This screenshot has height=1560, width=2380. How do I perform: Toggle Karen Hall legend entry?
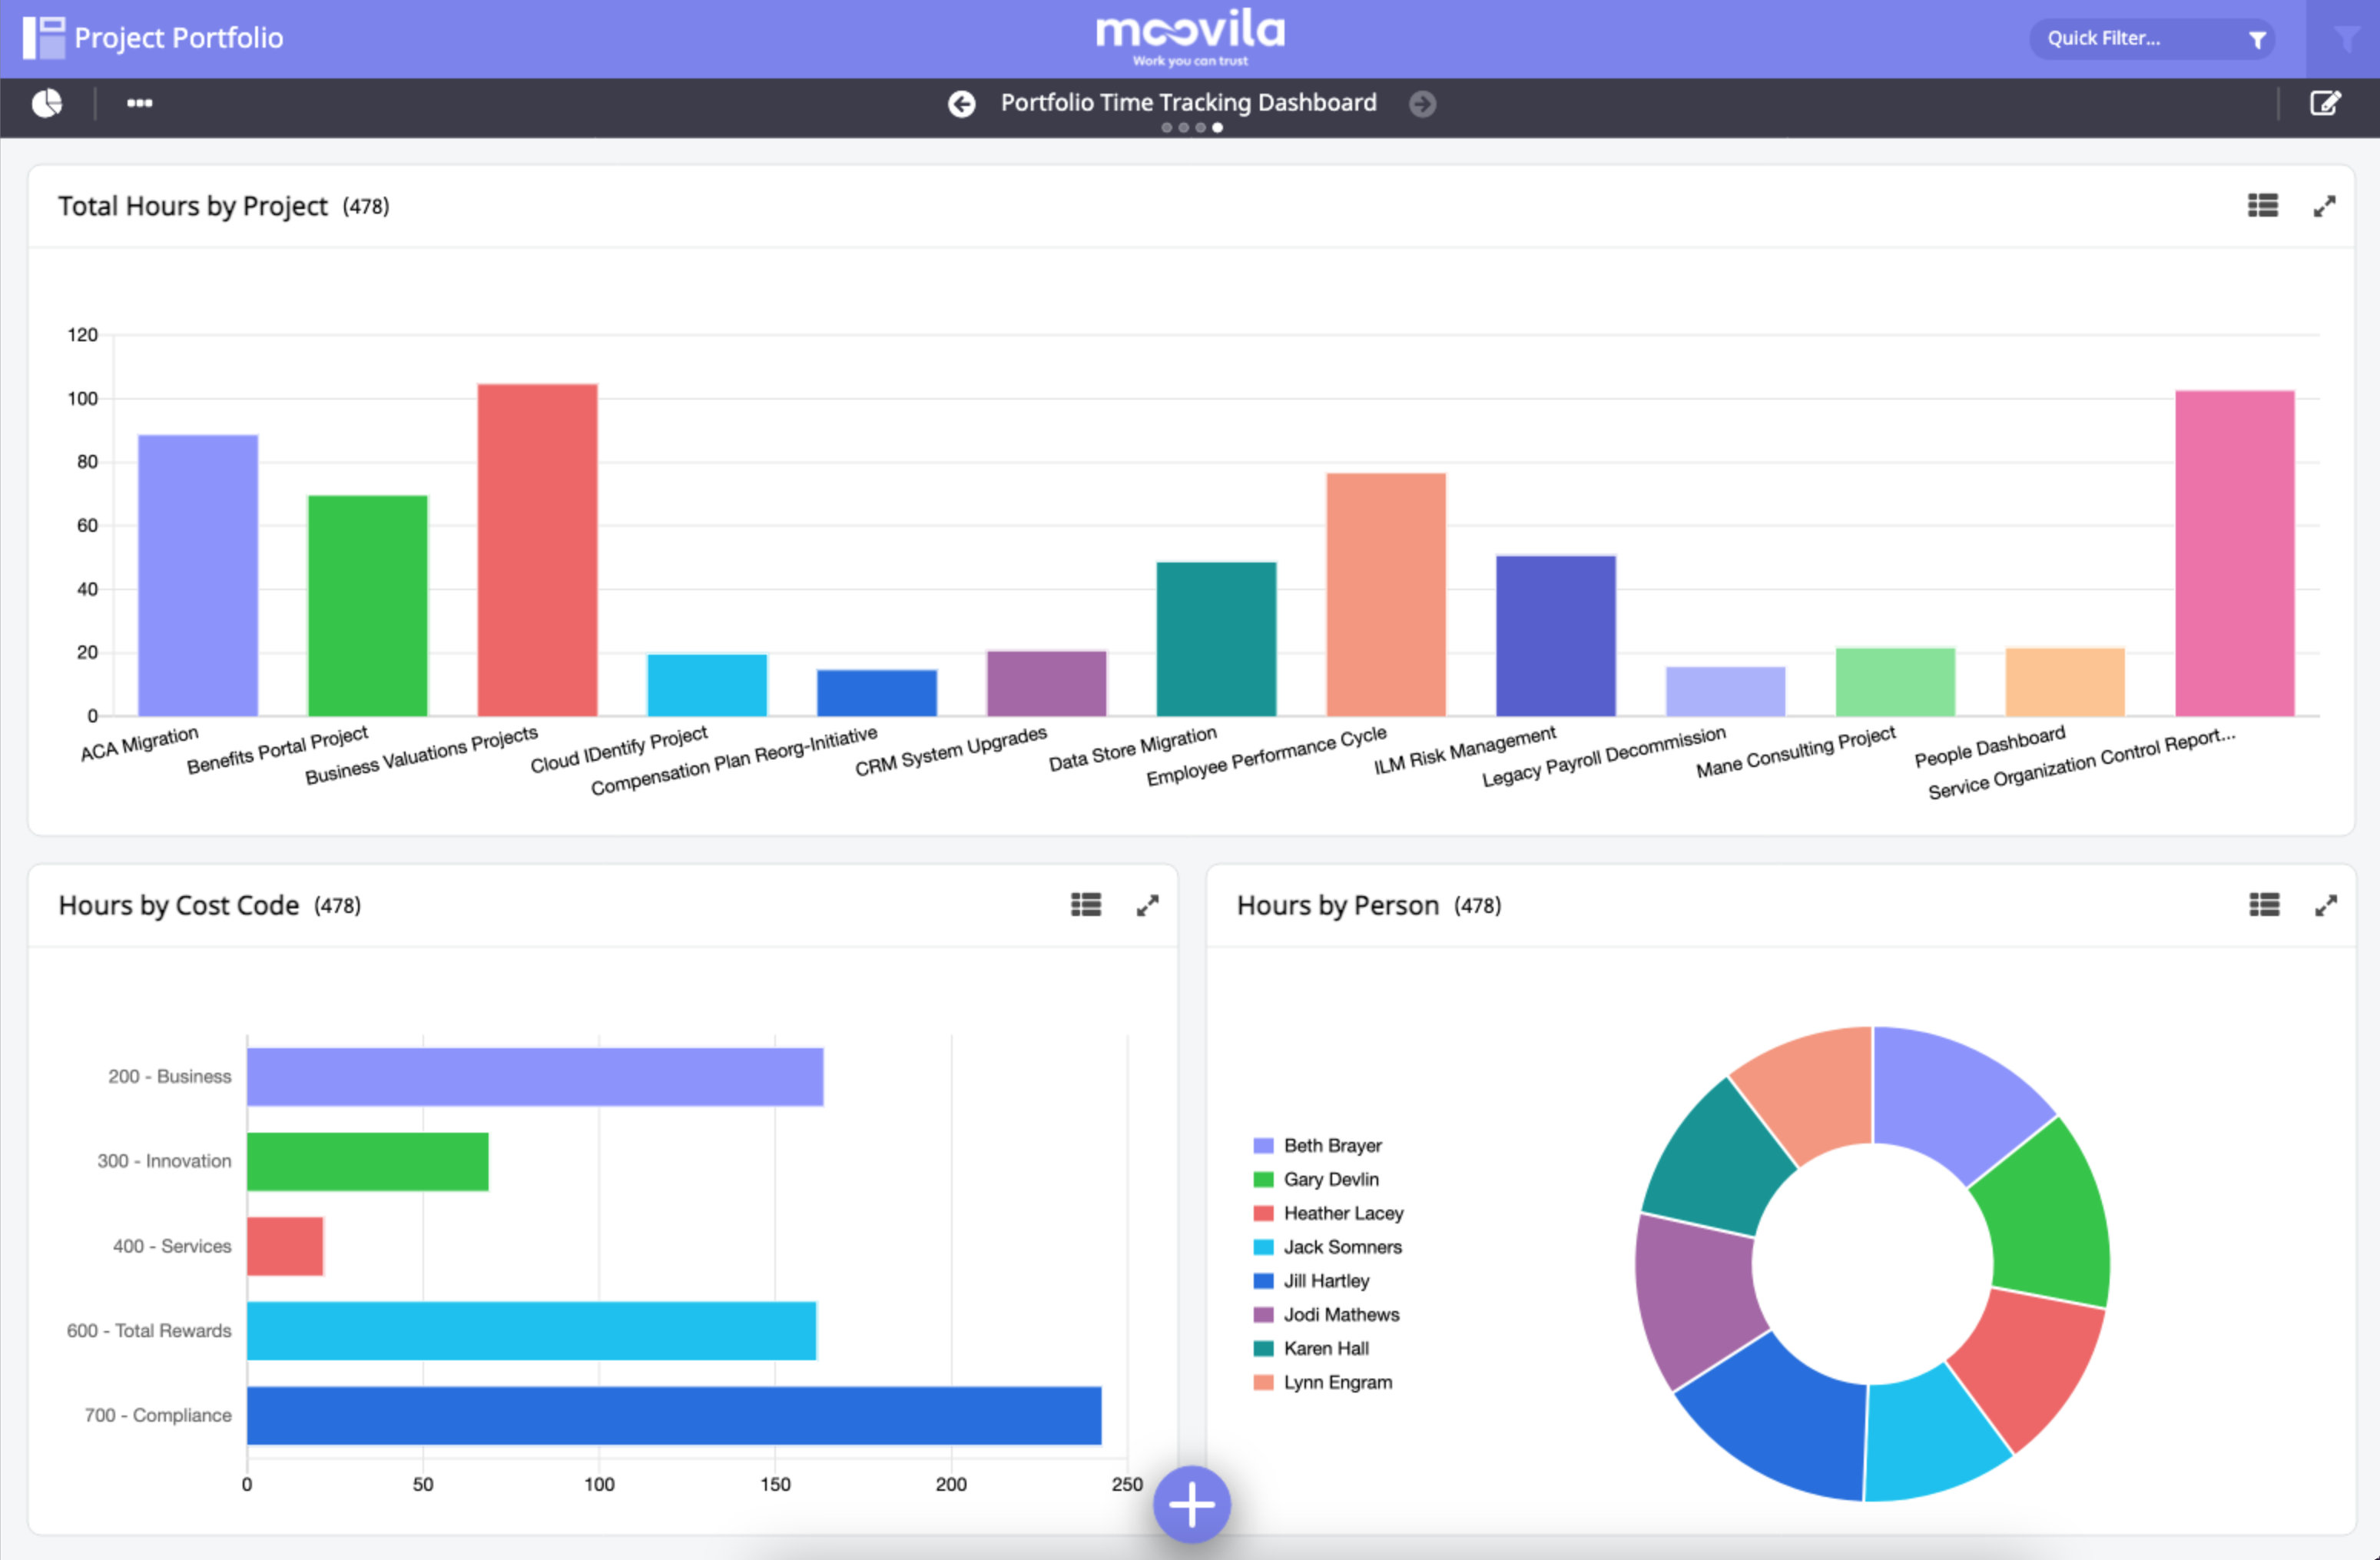tap(1325, 1348)
